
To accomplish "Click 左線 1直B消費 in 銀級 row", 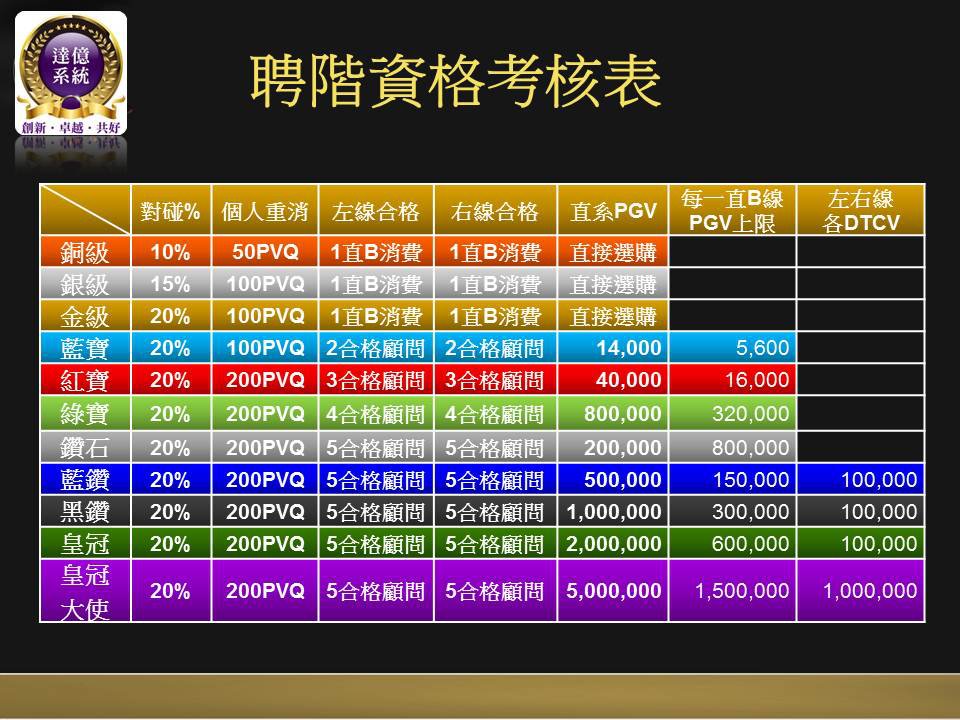I will click(376, 284).
